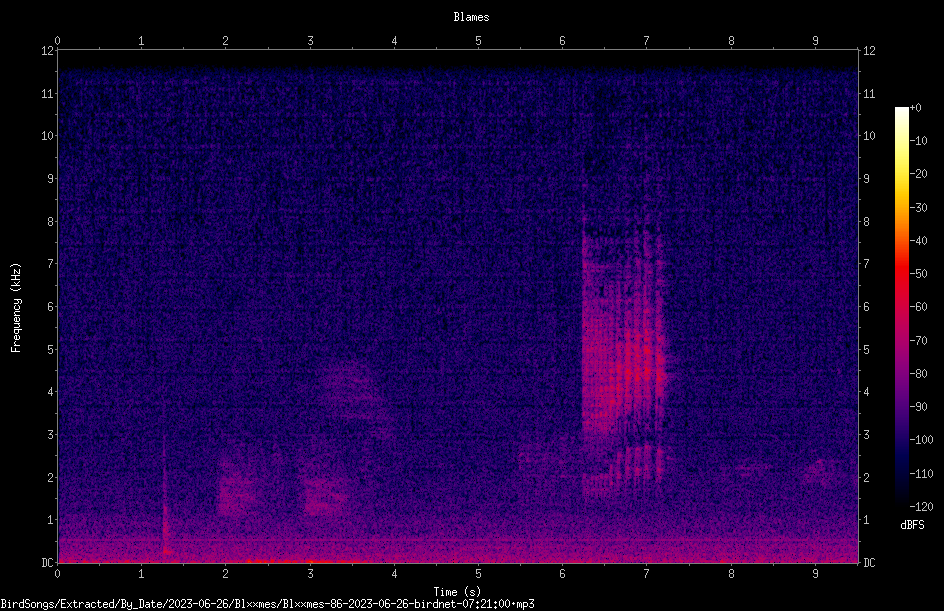Screen dimensions: 944x611
Task: Click the "-120" value on the dBFS scale
Action: click(x=921, y=507)
